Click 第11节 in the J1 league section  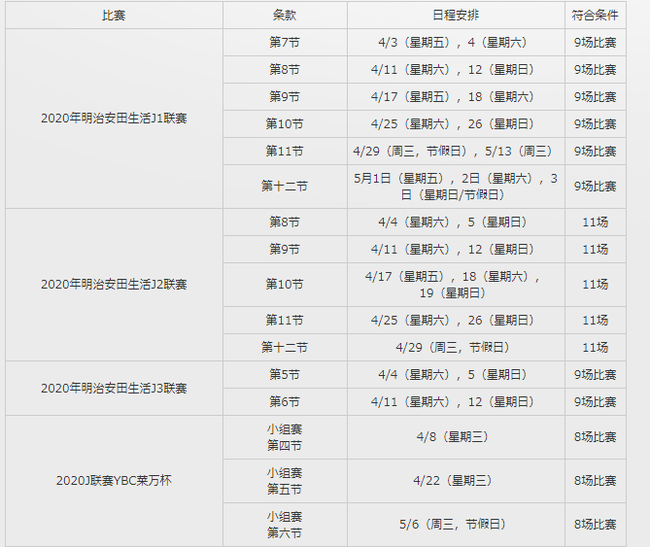coord(285,151)
